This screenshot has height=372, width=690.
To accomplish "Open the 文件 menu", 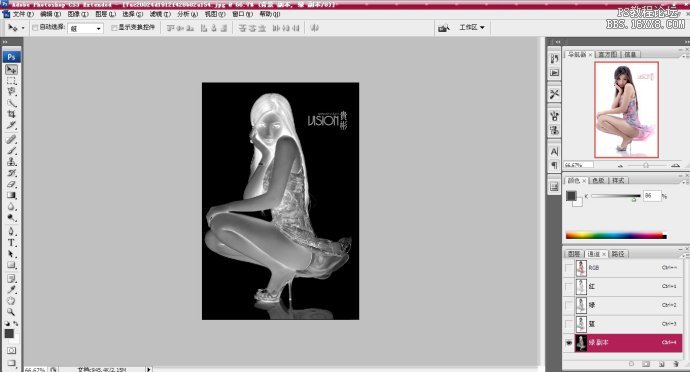I will (23, 14).
